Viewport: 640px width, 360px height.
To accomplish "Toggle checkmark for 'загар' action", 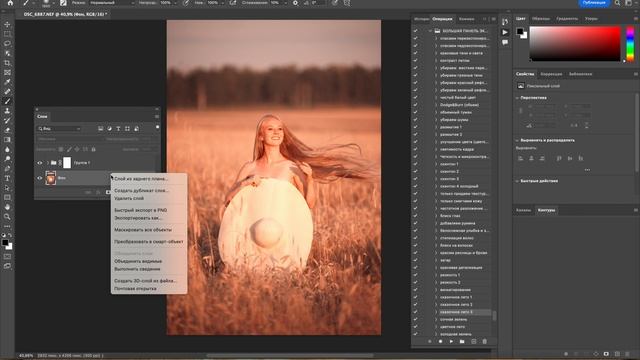I will coord(416,260).
